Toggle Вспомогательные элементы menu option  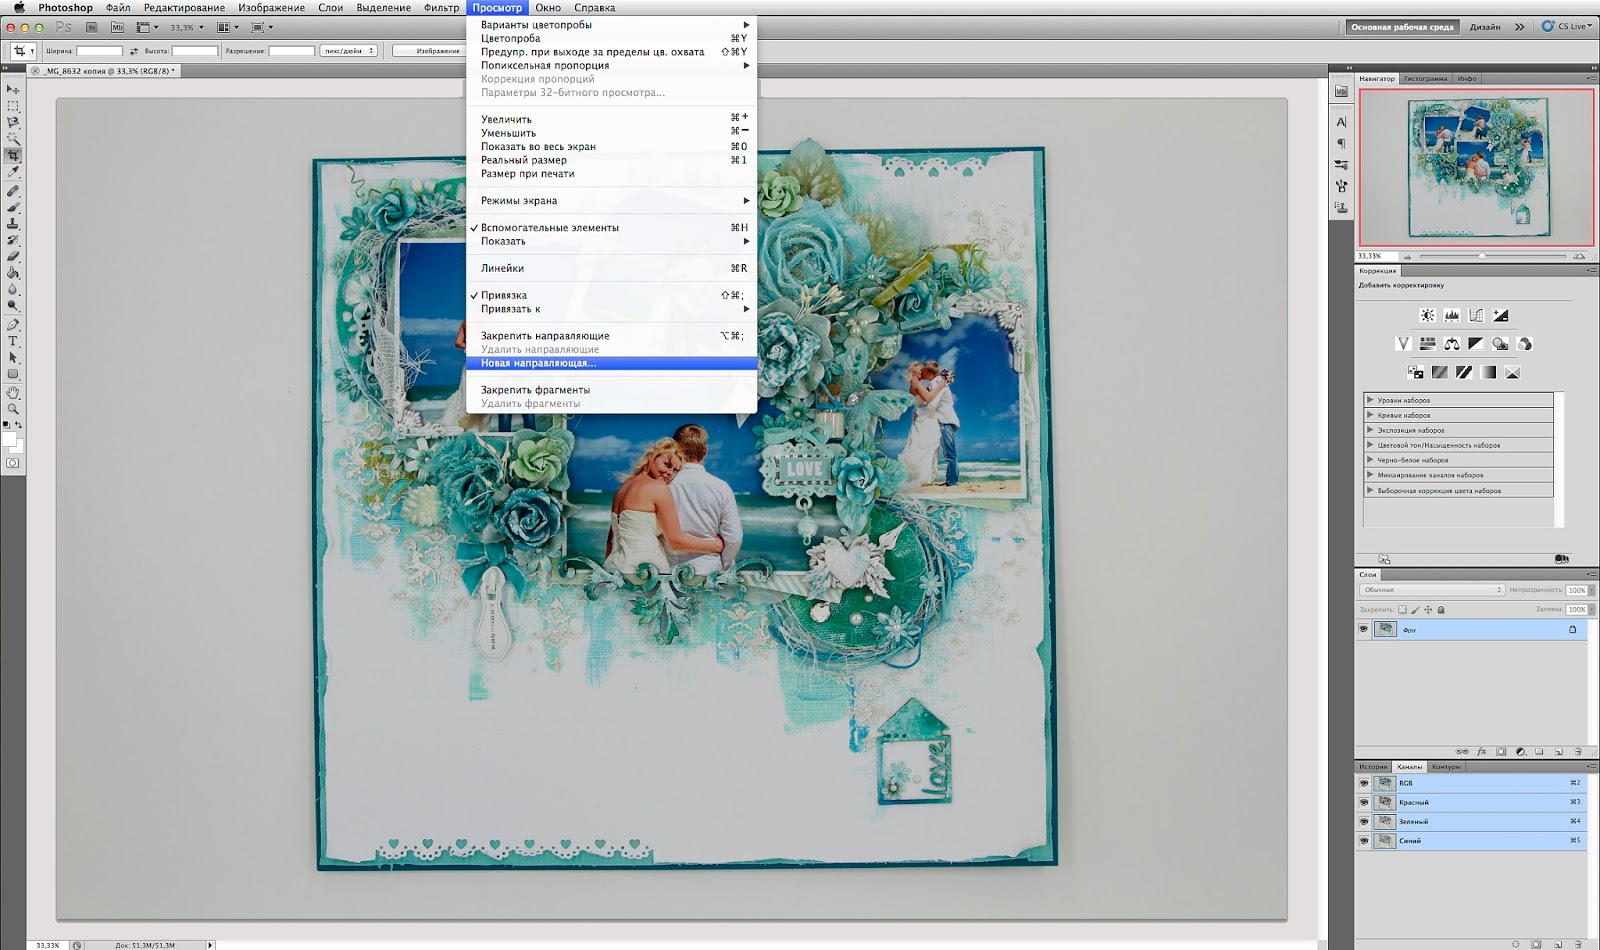(x=611, y=228)
